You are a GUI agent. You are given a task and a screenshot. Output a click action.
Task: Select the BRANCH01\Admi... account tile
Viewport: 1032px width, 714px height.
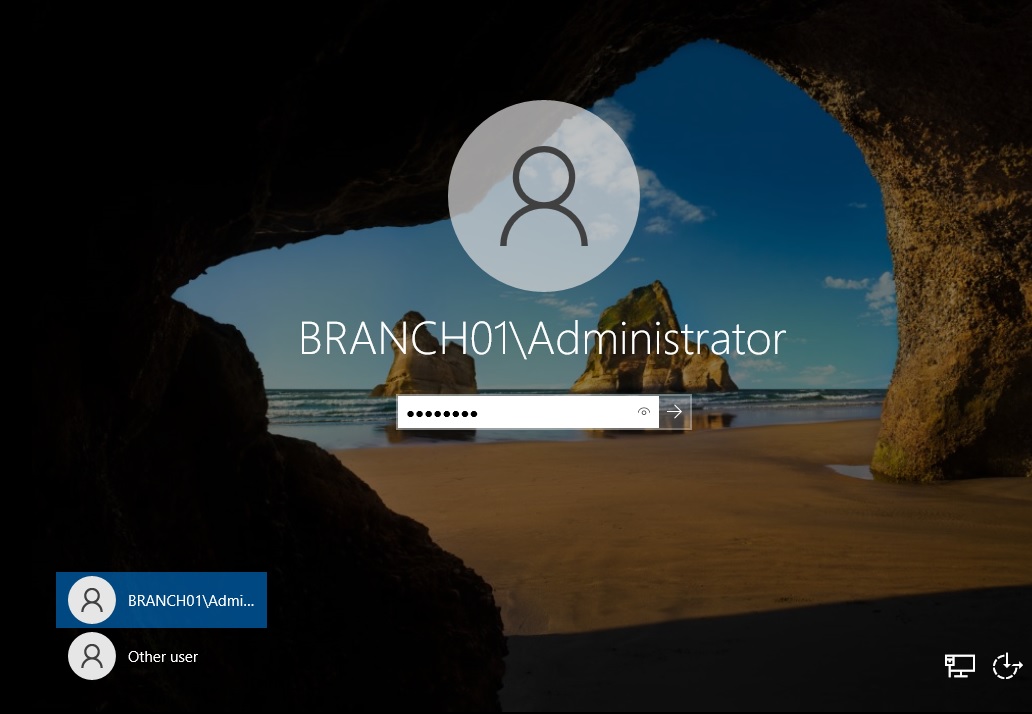point(161,600)
